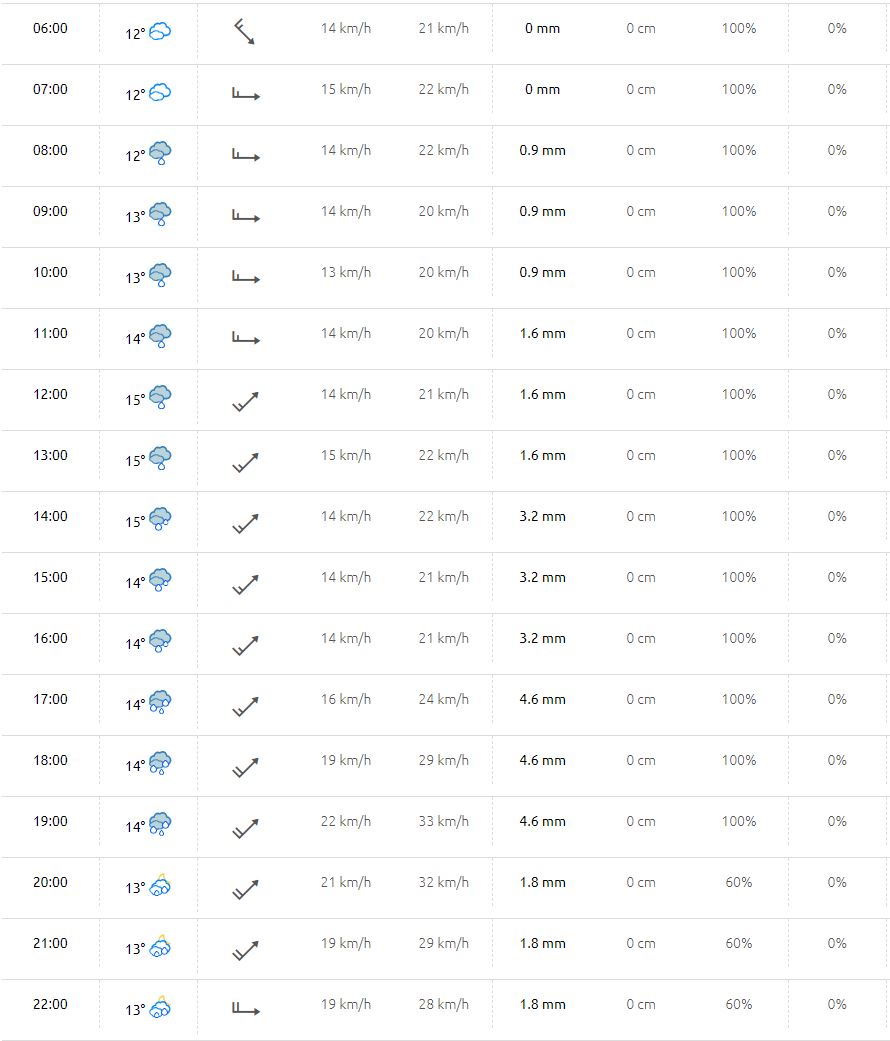Screen dimensions: 890x1041
Task: Click the 60% cloud cover at 21:00
Action: [739, 943]
